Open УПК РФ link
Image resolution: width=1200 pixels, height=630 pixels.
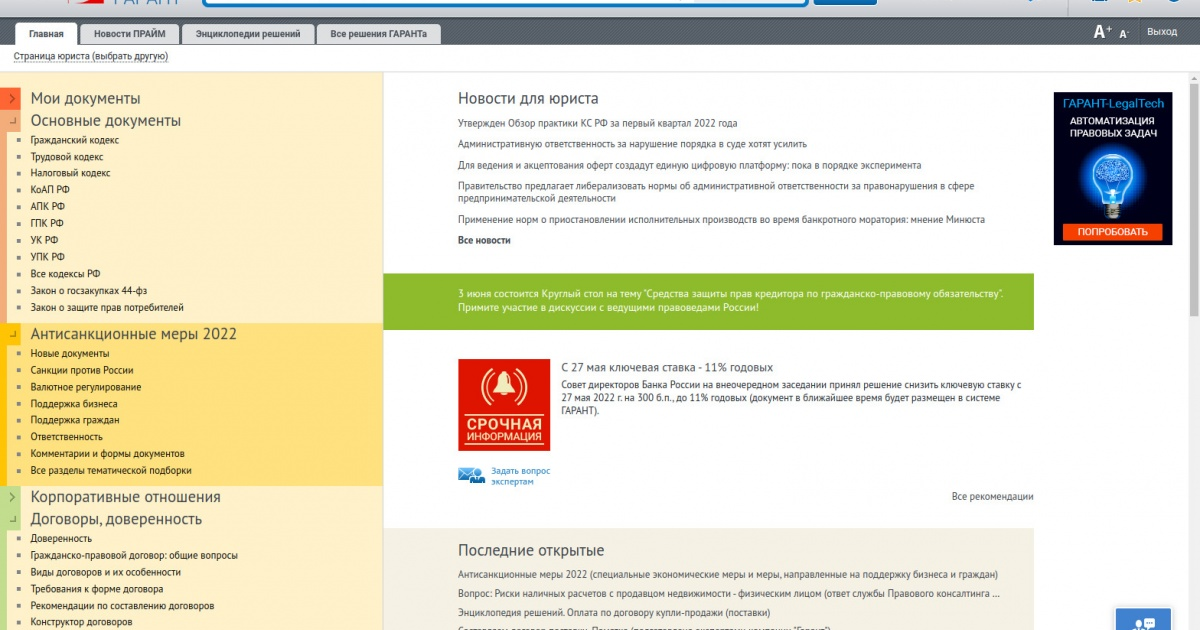[48, 257]
